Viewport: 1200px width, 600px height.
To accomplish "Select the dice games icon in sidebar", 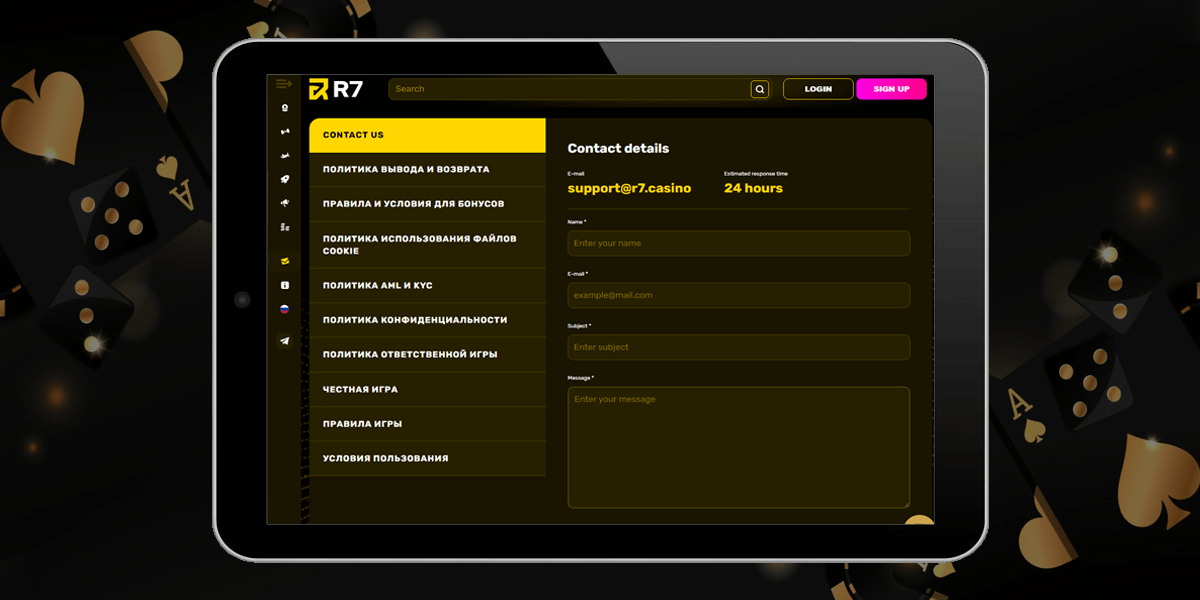I will 284,130.
